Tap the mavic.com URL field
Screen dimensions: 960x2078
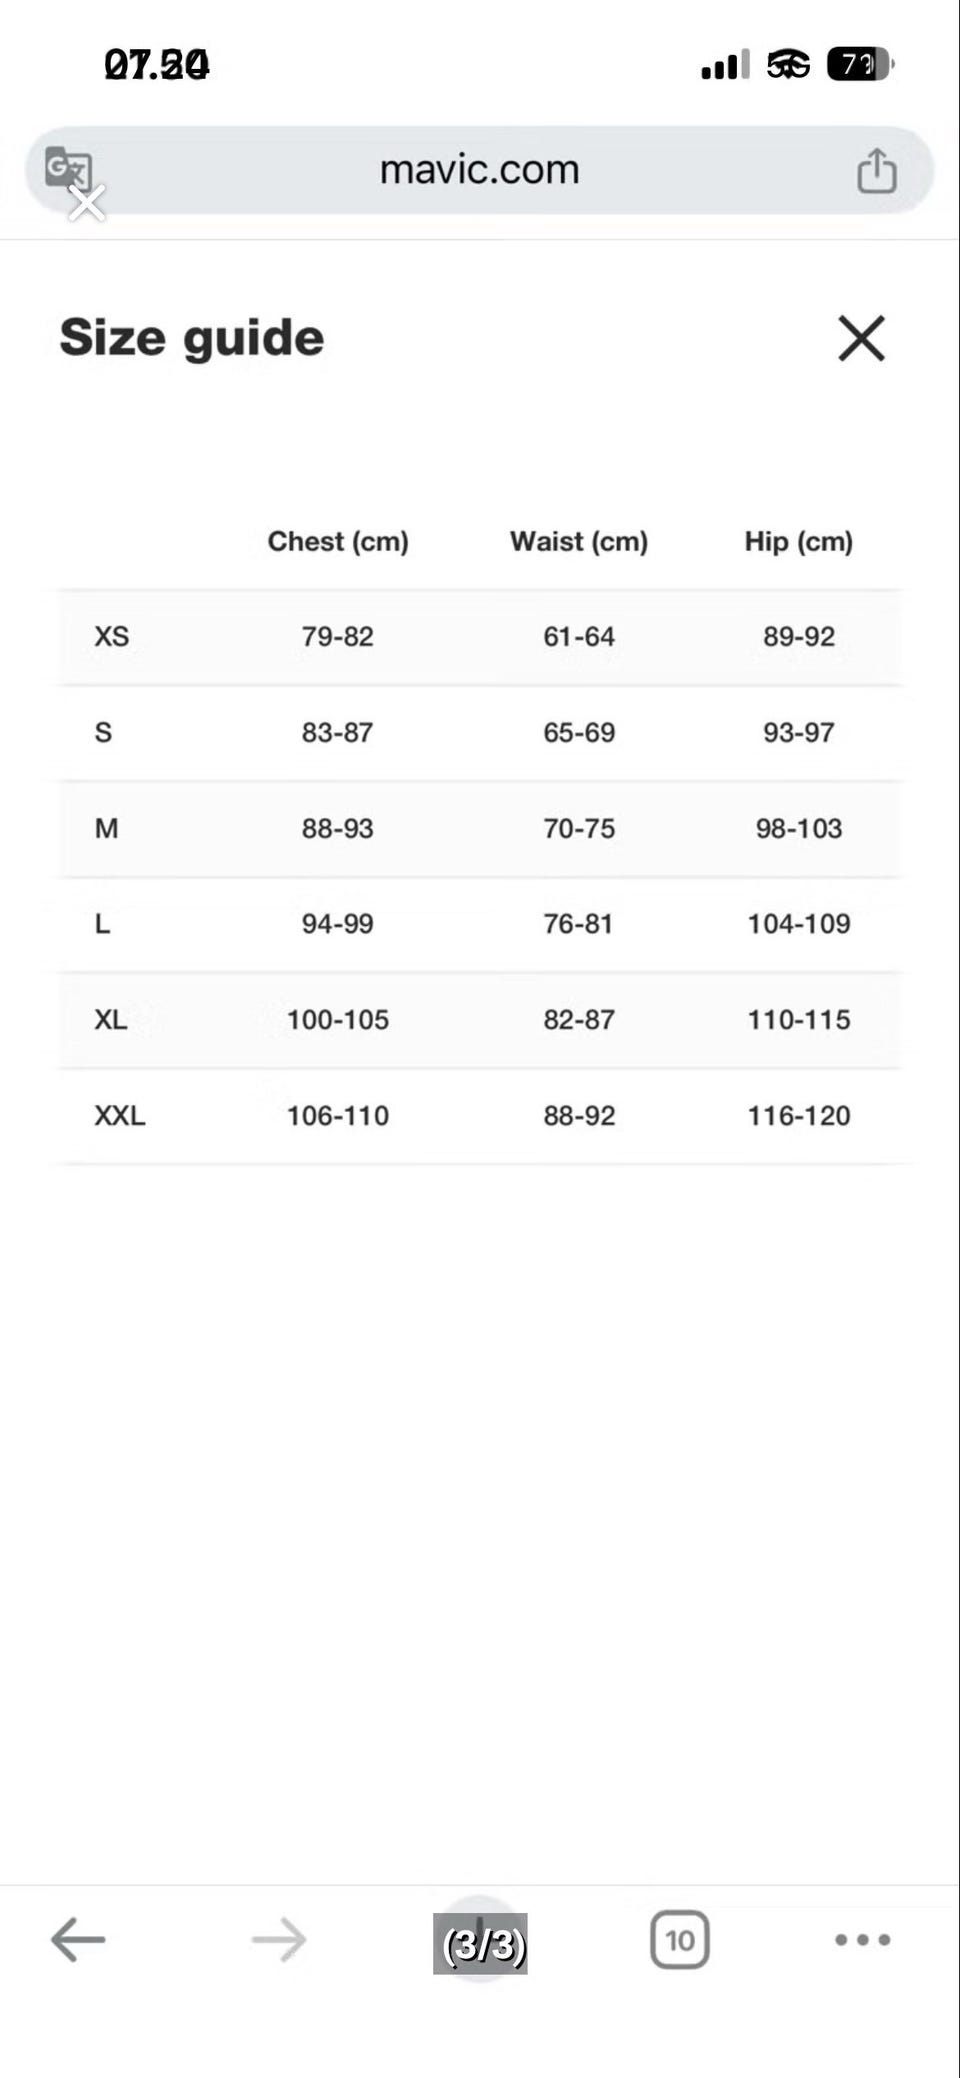click(x=480, y=170)
